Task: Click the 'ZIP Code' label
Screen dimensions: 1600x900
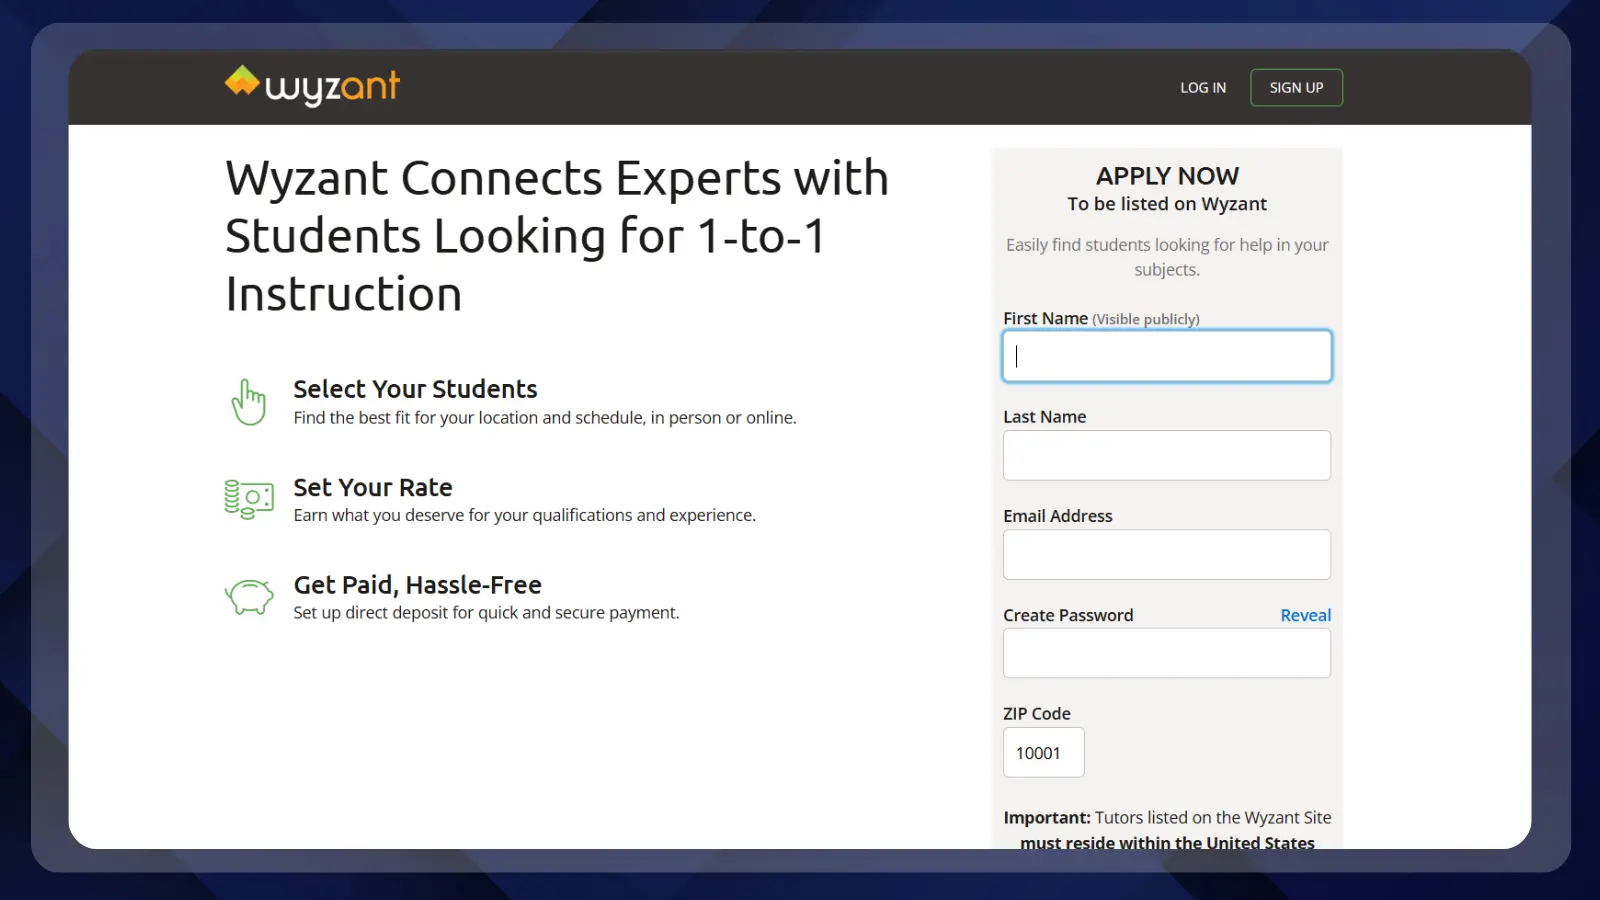Action: click(x=1036, y=713)
